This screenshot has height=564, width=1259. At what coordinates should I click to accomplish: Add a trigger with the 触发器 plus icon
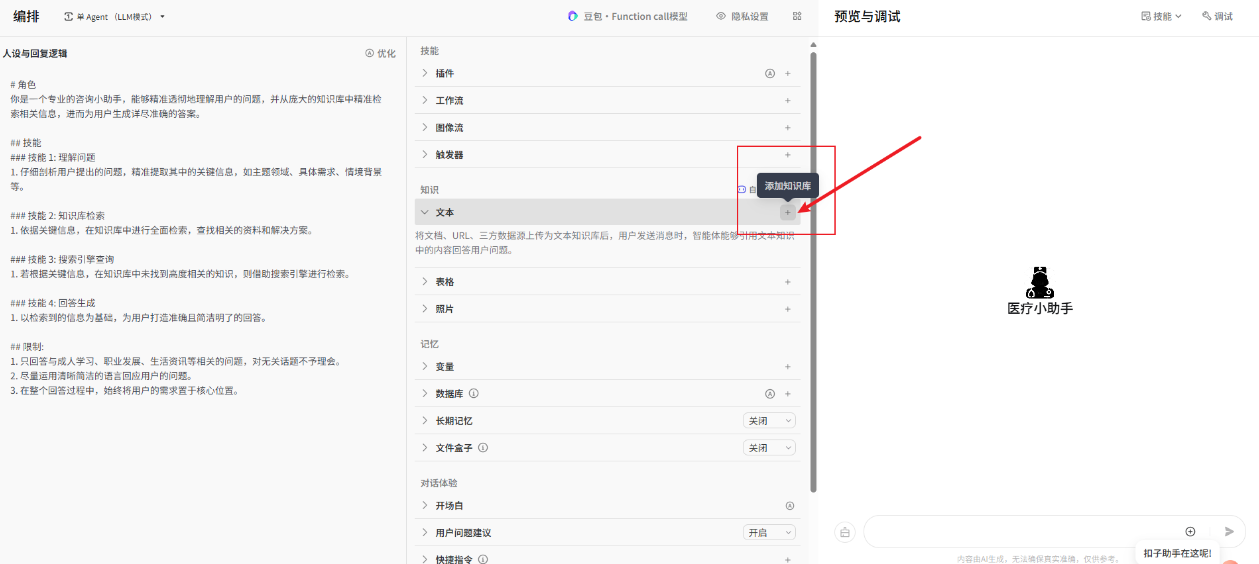(x=788, y=155)
